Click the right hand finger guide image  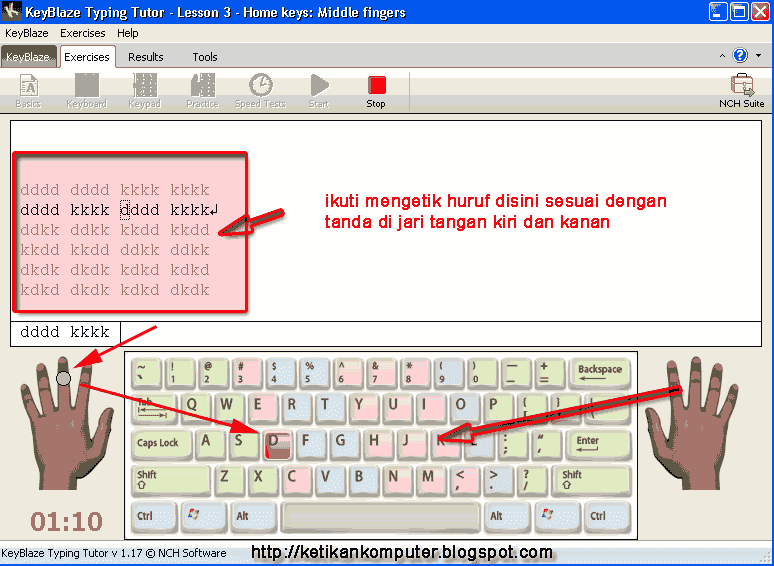[691, 424]
